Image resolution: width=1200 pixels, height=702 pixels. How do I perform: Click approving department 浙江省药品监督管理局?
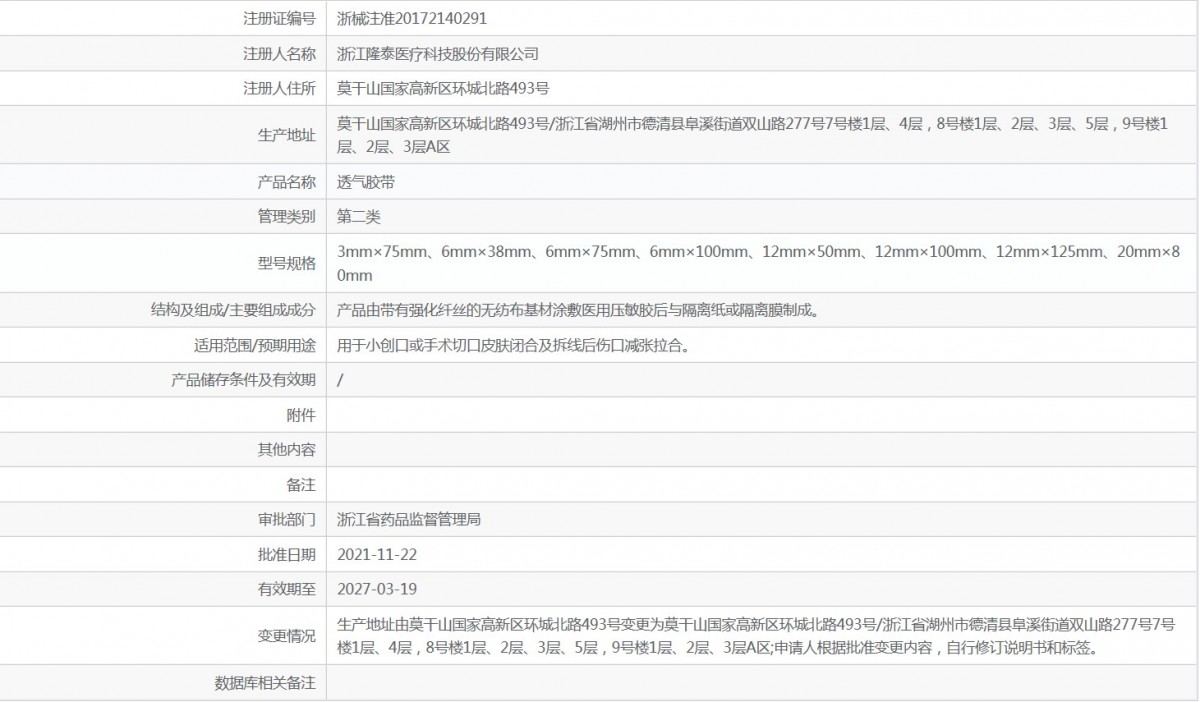click(x=410, y=520)
